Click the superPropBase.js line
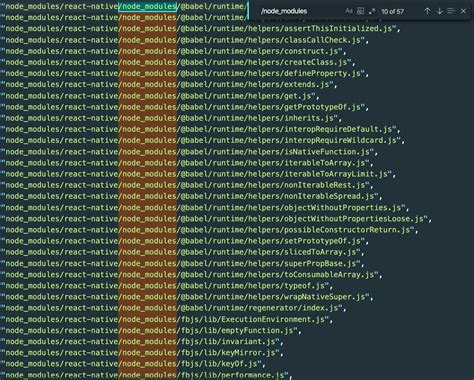The width and height of the screenshot is (474, 380). 182,264
